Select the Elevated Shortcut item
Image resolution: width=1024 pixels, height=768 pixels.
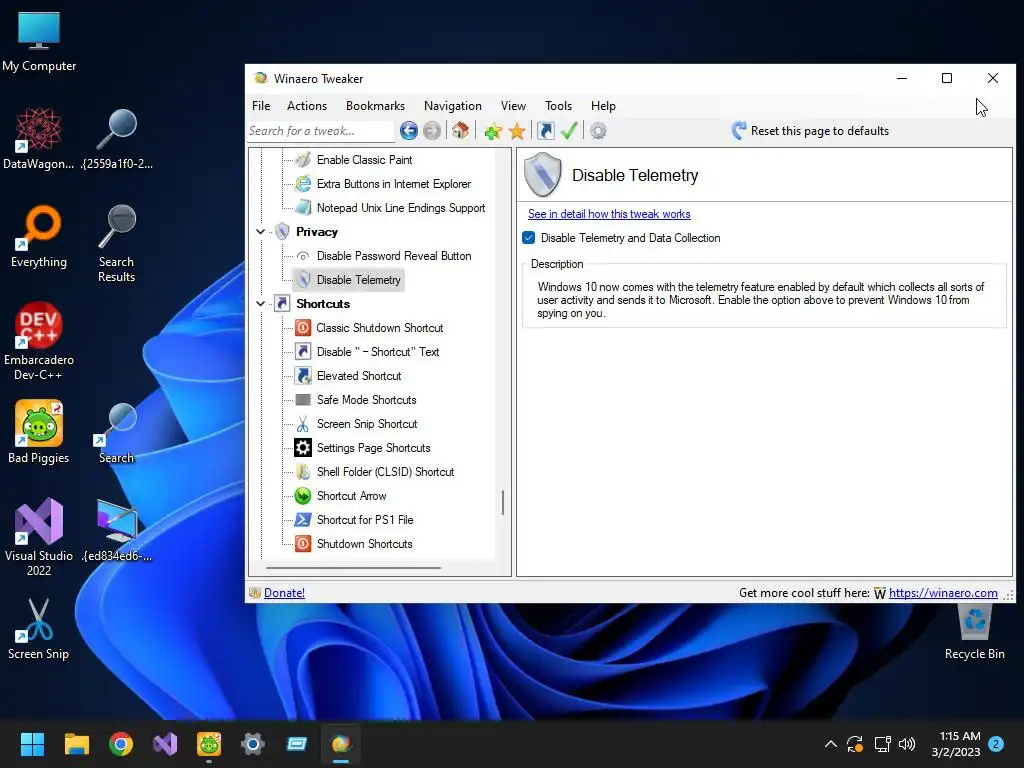pyautogui.click(x=359, y=376)
